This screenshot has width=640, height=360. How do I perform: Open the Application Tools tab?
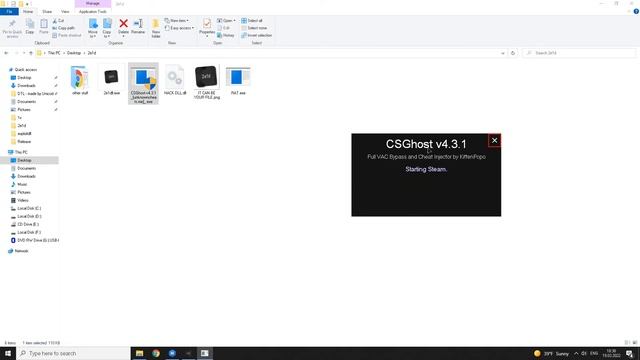pos(93,11)
